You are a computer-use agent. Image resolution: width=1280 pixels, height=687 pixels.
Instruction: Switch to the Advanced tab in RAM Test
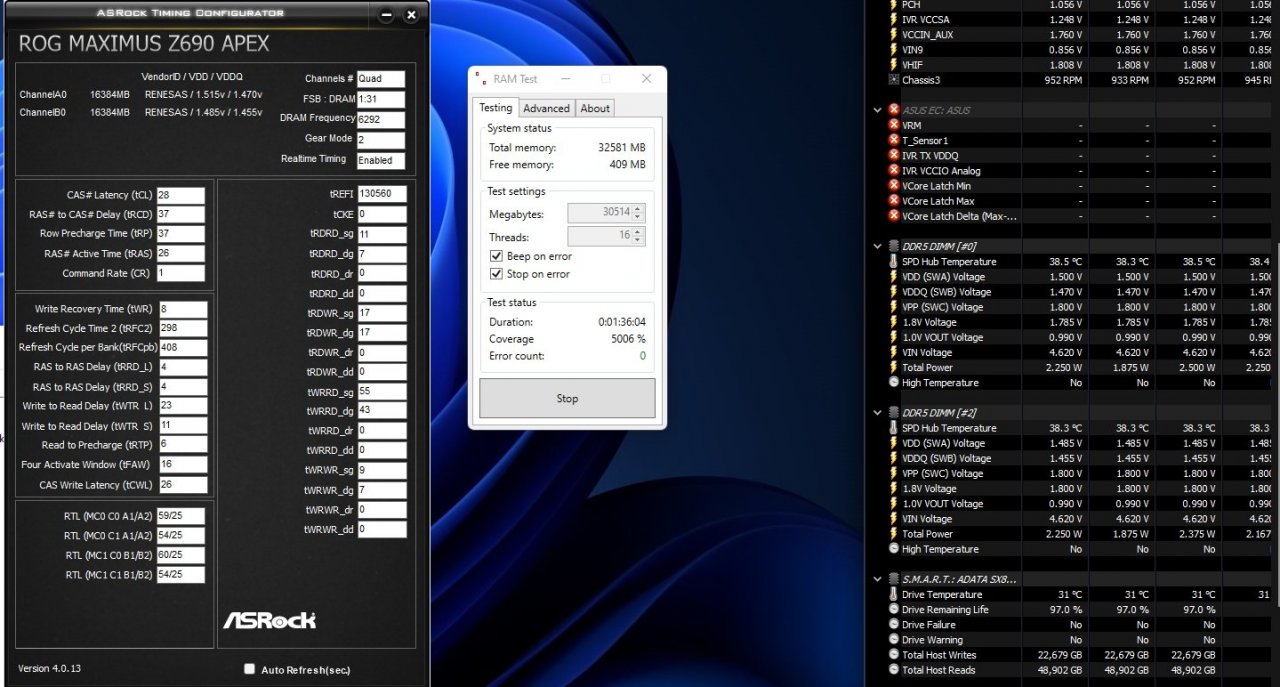click(x=546, y=108)
